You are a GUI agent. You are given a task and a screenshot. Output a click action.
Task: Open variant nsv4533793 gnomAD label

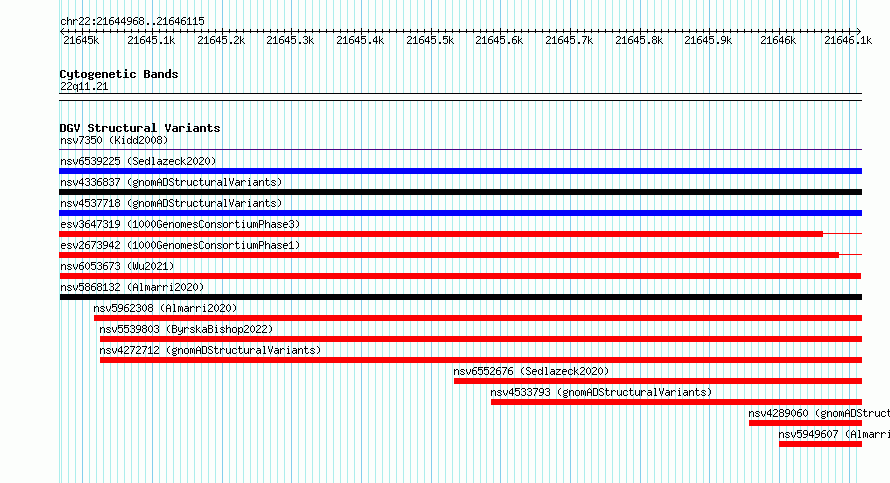pos(601,392)
